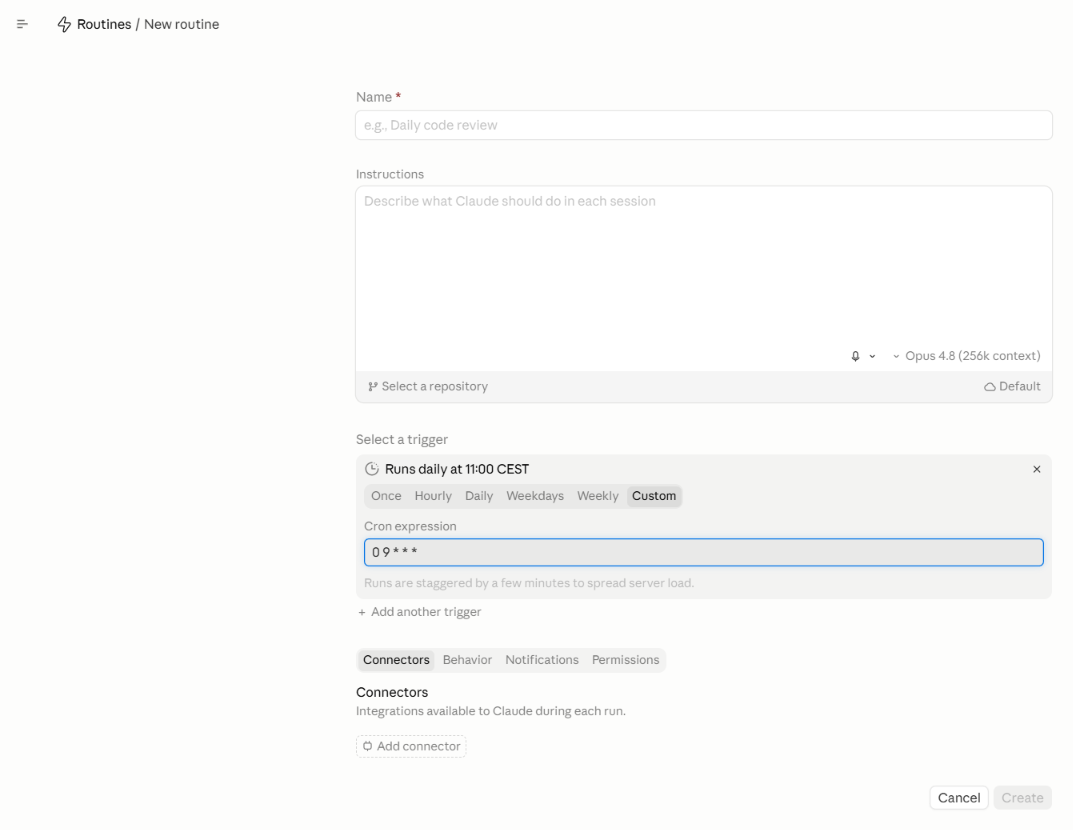Switch to the Notifications tab
The height and width of the screenshot is (830, 1073).
(542, 660)
